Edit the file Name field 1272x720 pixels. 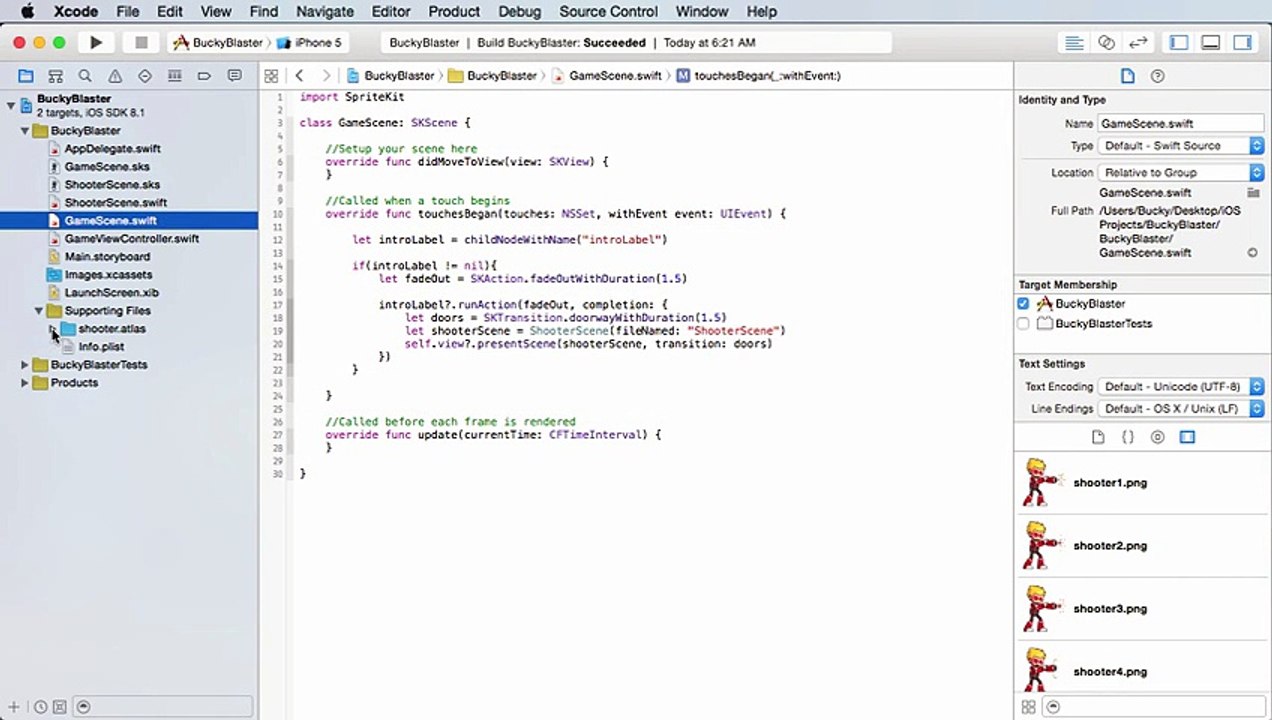[x=1181, y=124]
